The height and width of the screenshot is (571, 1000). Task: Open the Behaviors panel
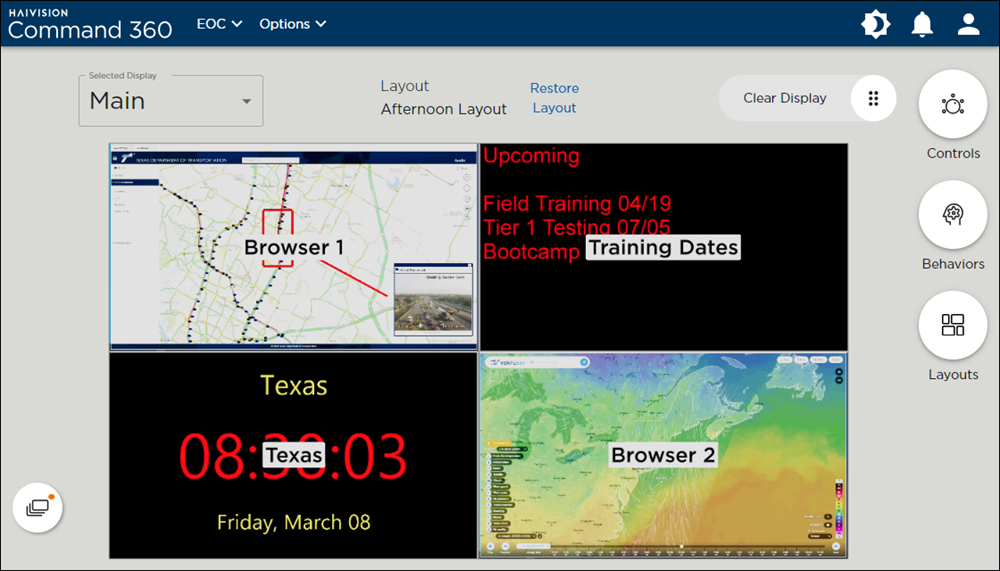point(953,215)
